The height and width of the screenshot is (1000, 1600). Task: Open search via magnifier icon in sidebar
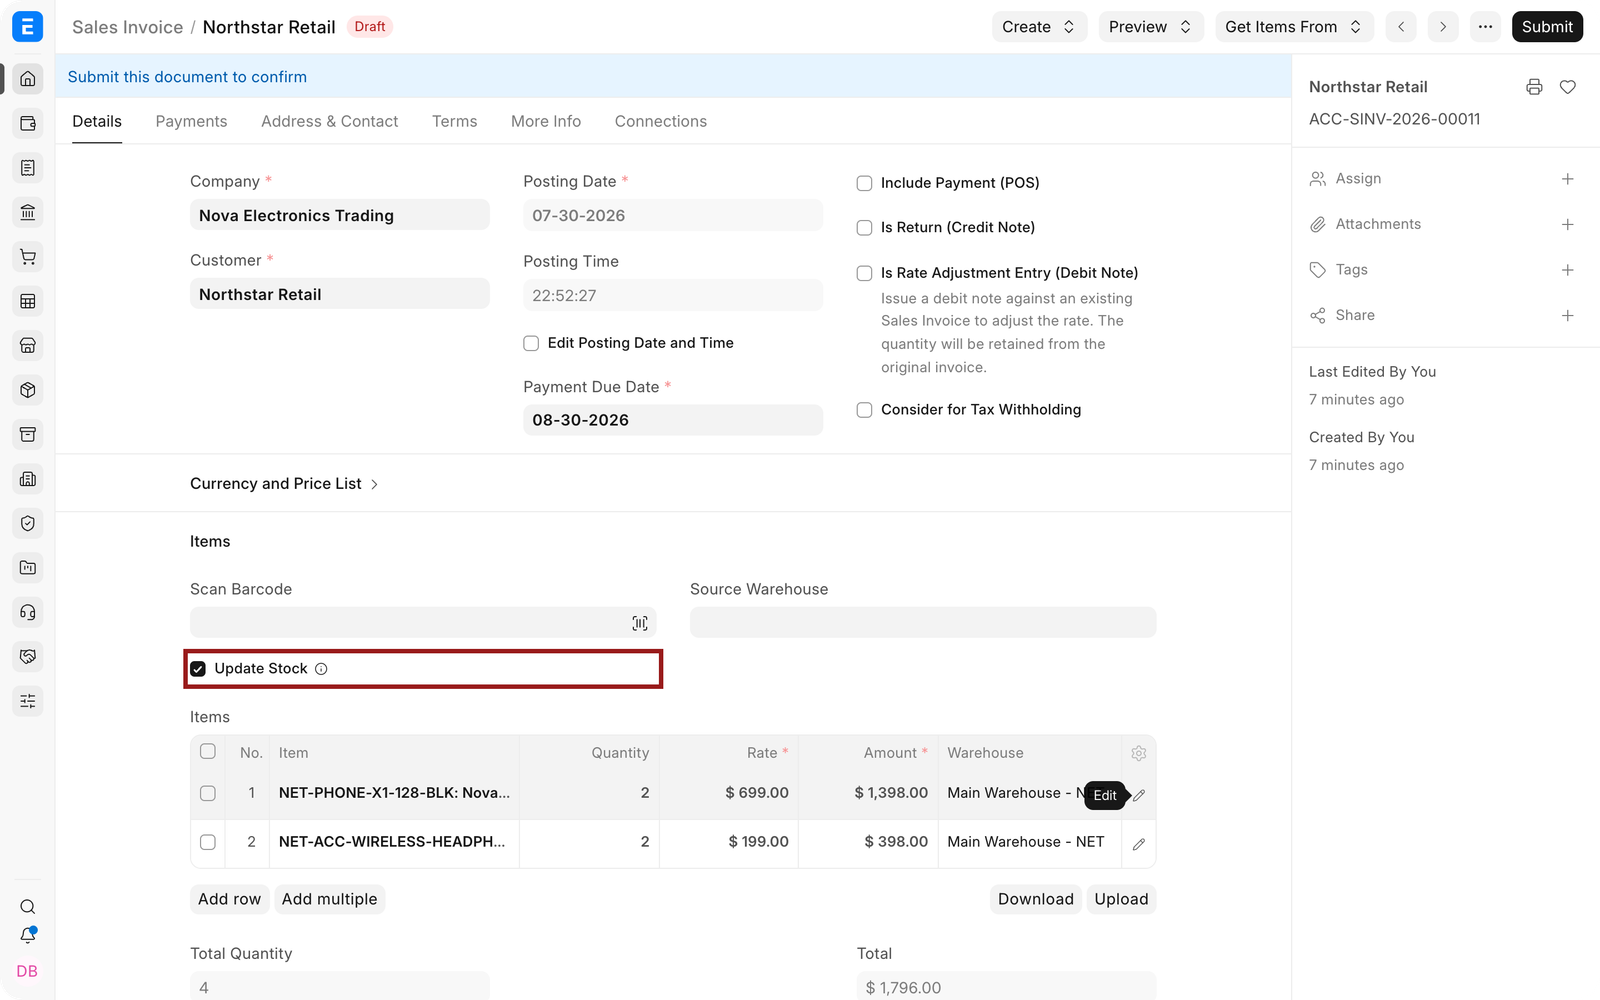coord(28,907)
